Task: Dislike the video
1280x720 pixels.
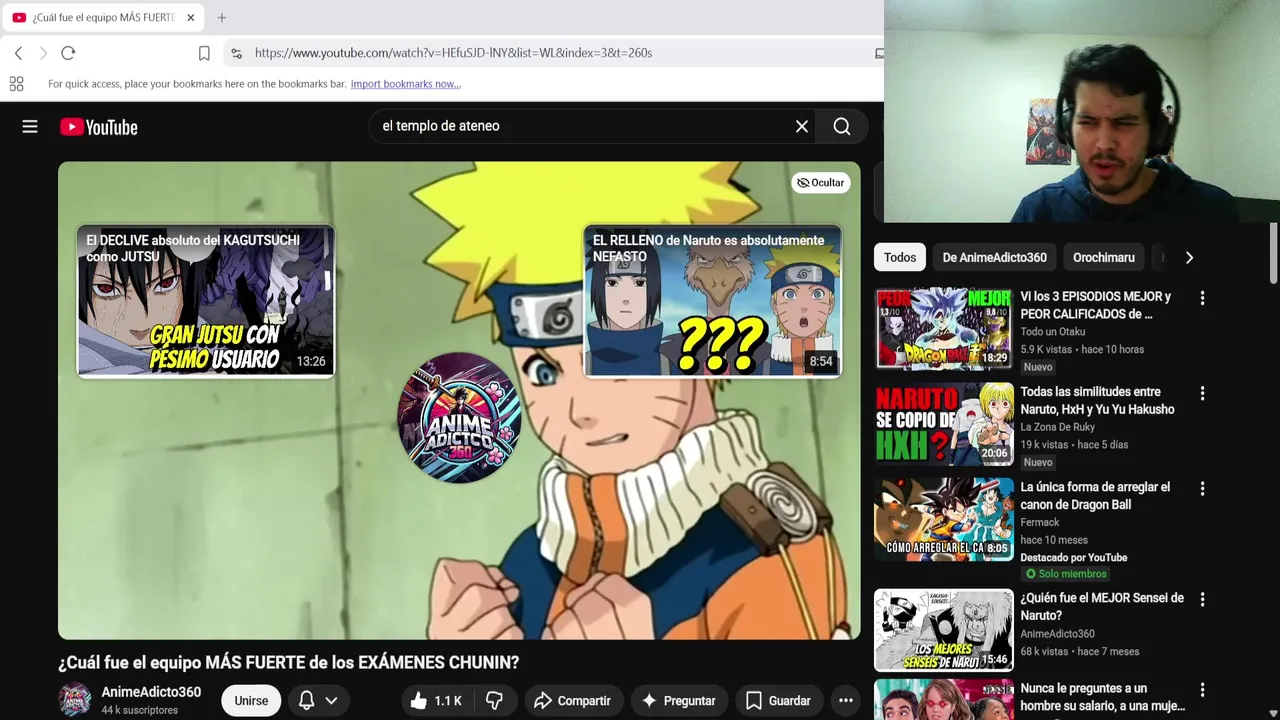Action: point(494,701)
